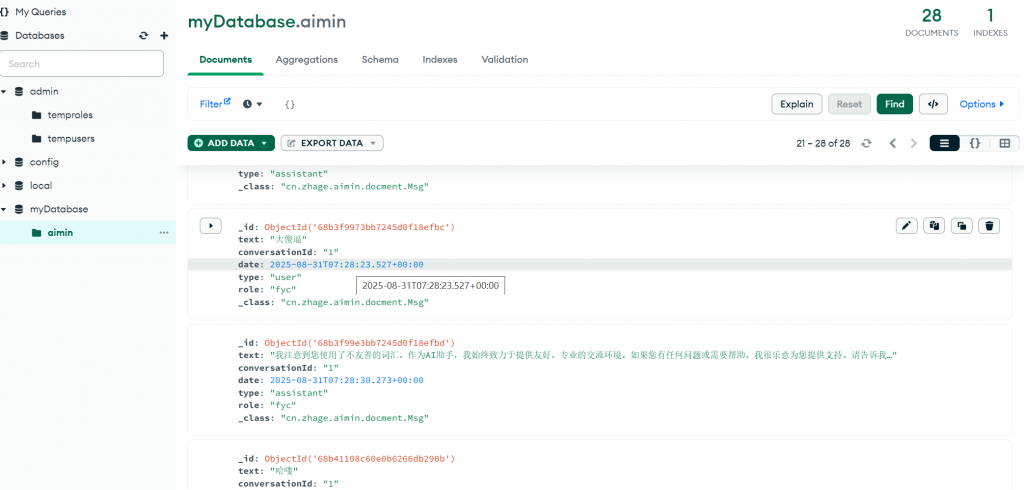Open the query code export button
Screen dimensions: 1024x490
click(932, 104)
